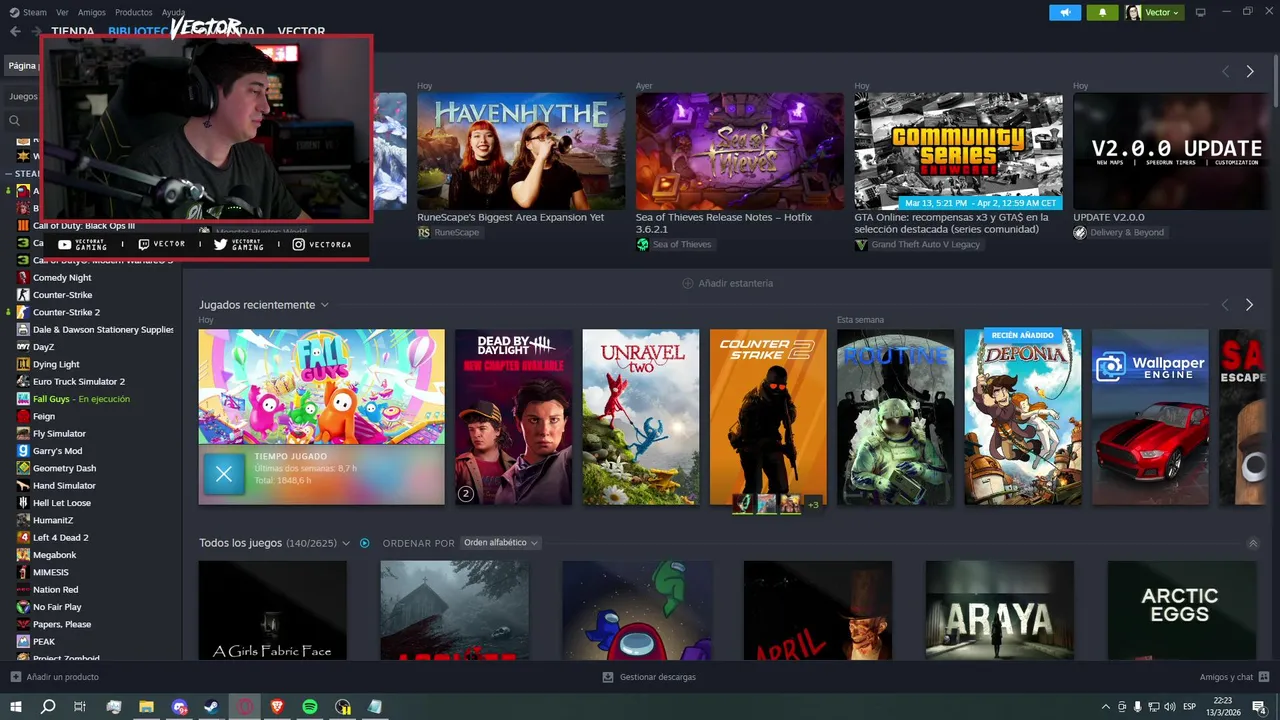Select Left 4 Dead 2 in list
This screenshot has height=720, width=1280.
[x=60, y=538]
